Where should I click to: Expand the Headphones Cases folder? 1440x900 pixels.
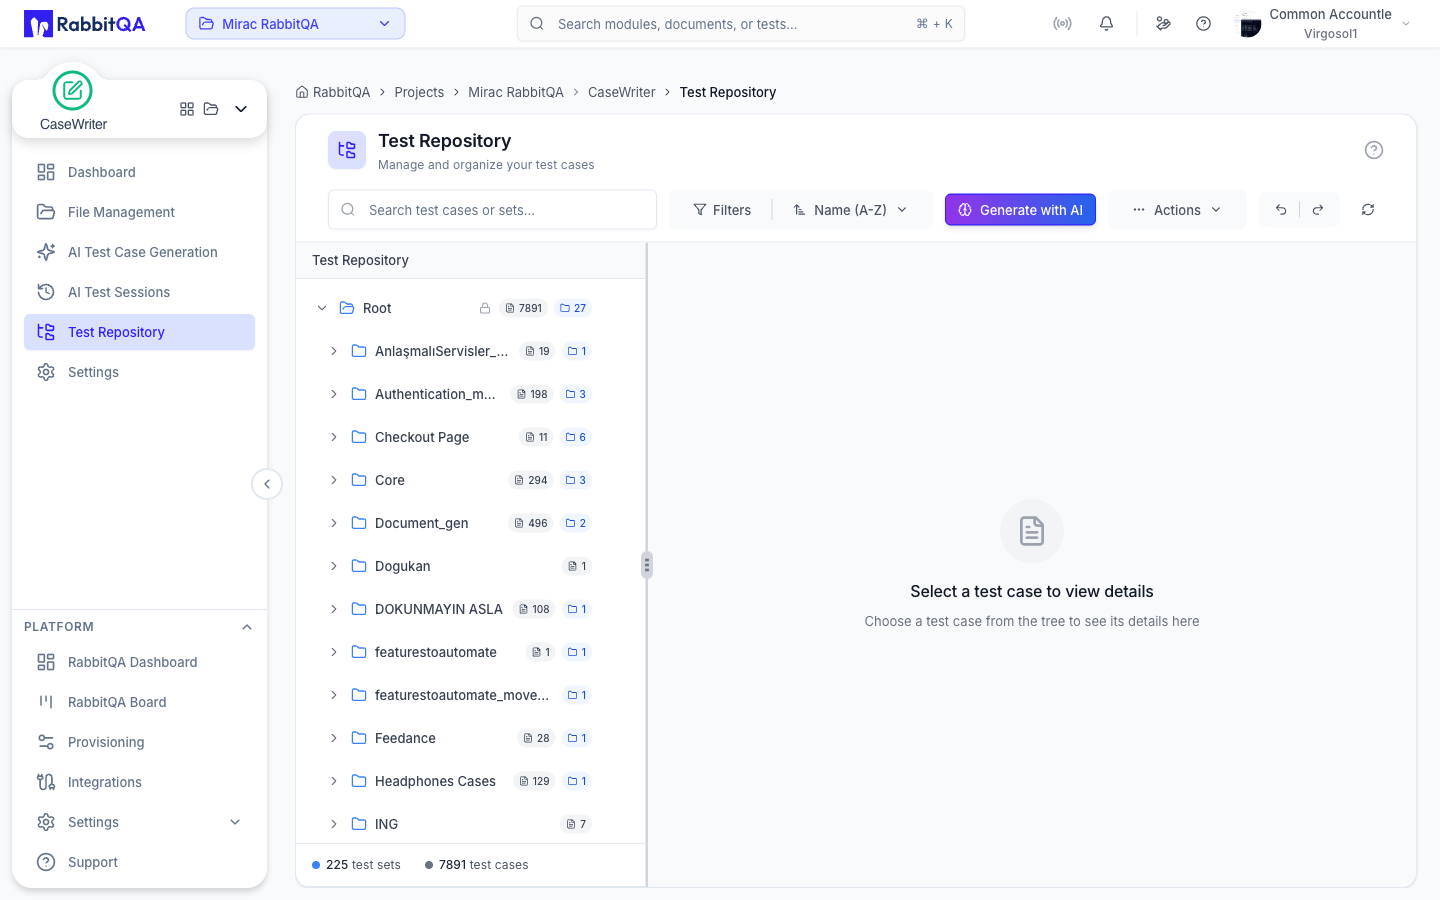click(x=334, y=781)
